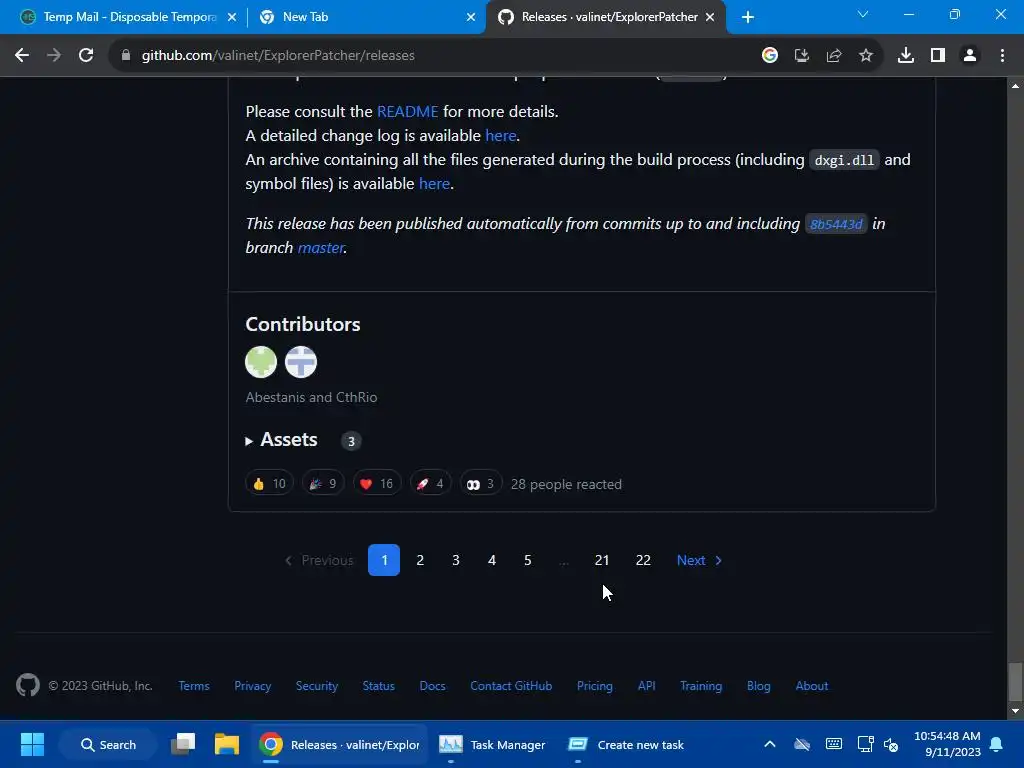Go to releases page 2
The image size is (1024, 768).
[x=420, y=560]
